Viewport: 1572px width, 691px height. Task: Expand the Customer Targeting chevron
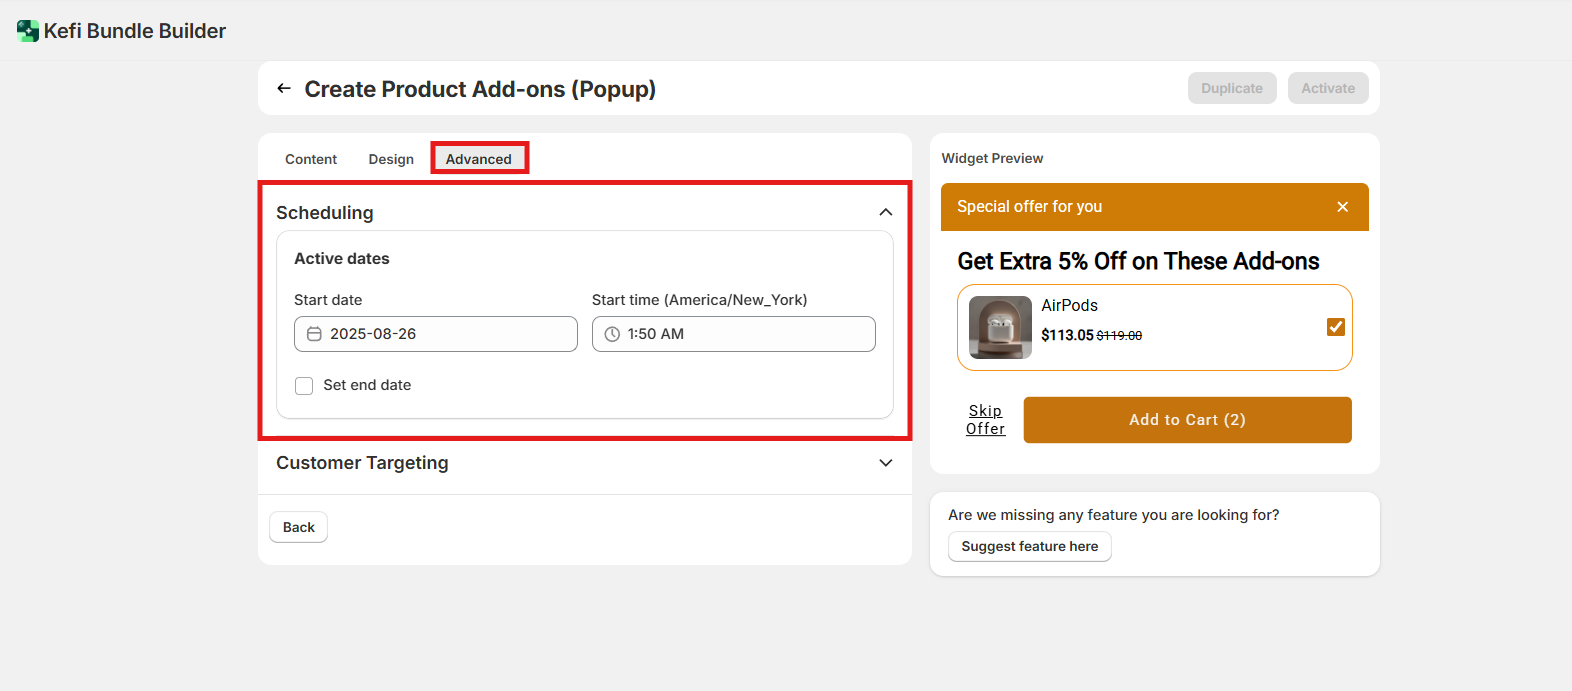coord(885,463)
